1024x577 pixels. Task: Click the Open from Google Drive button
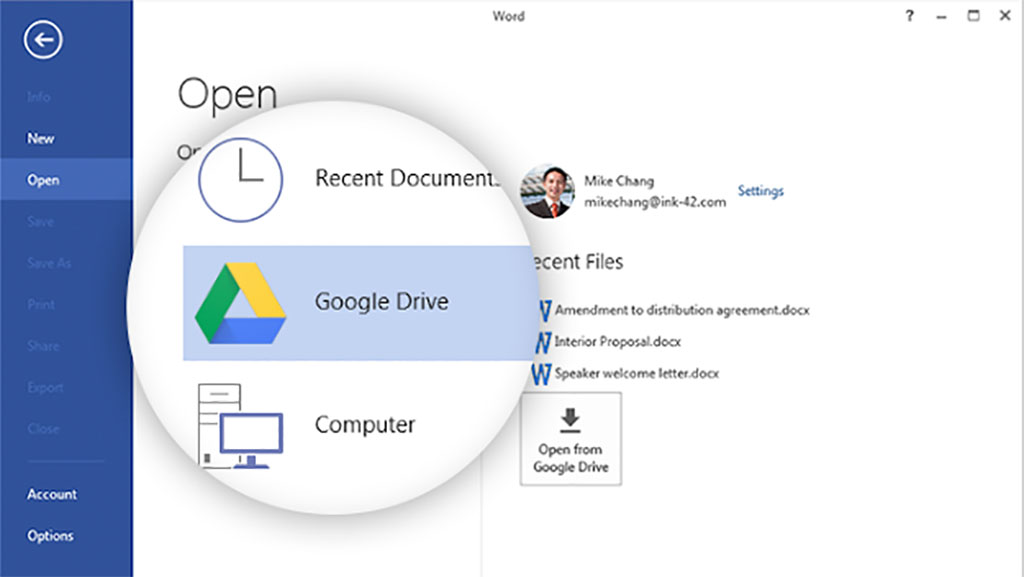571,439
